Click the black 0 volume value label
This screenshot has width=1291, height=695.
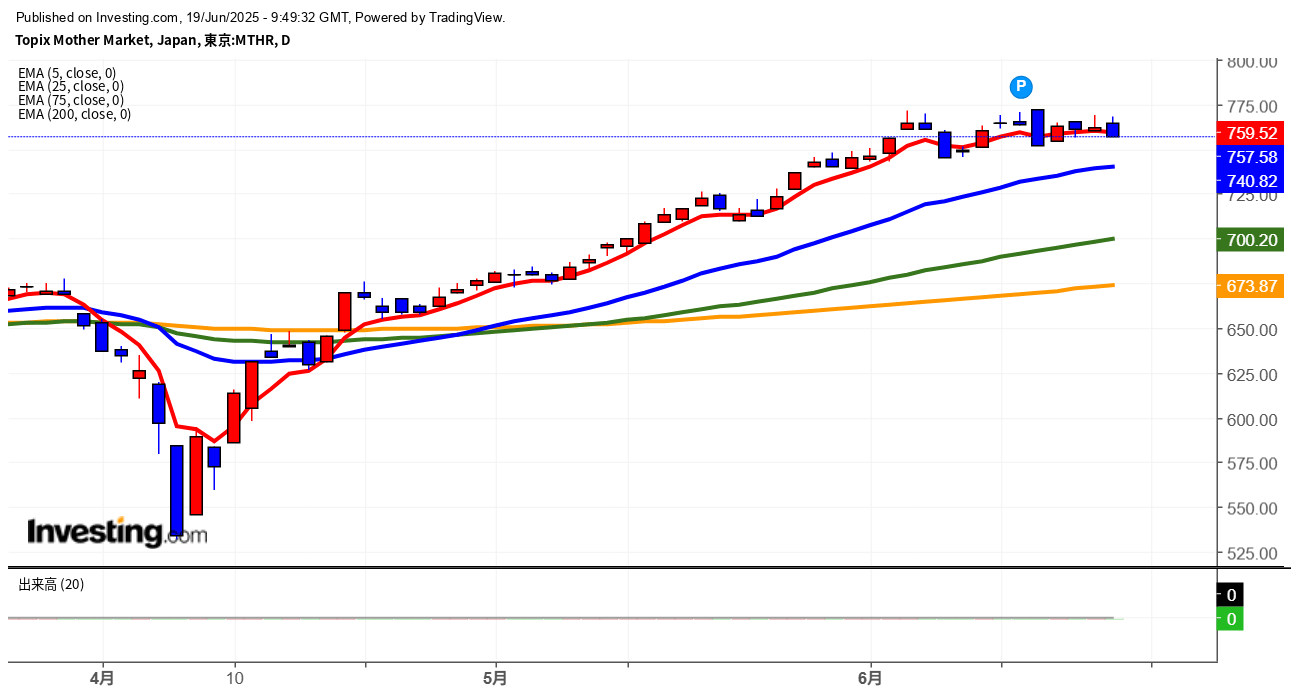click(1231, 595)
